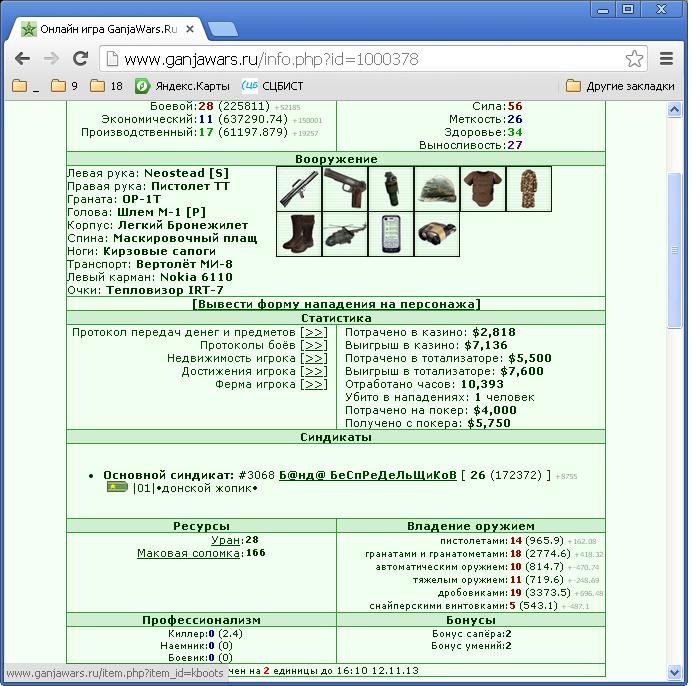Viewport: 692px width, 686px height.
Task: Open the СЦБИСТ bookmark
Action: (272, 86)
